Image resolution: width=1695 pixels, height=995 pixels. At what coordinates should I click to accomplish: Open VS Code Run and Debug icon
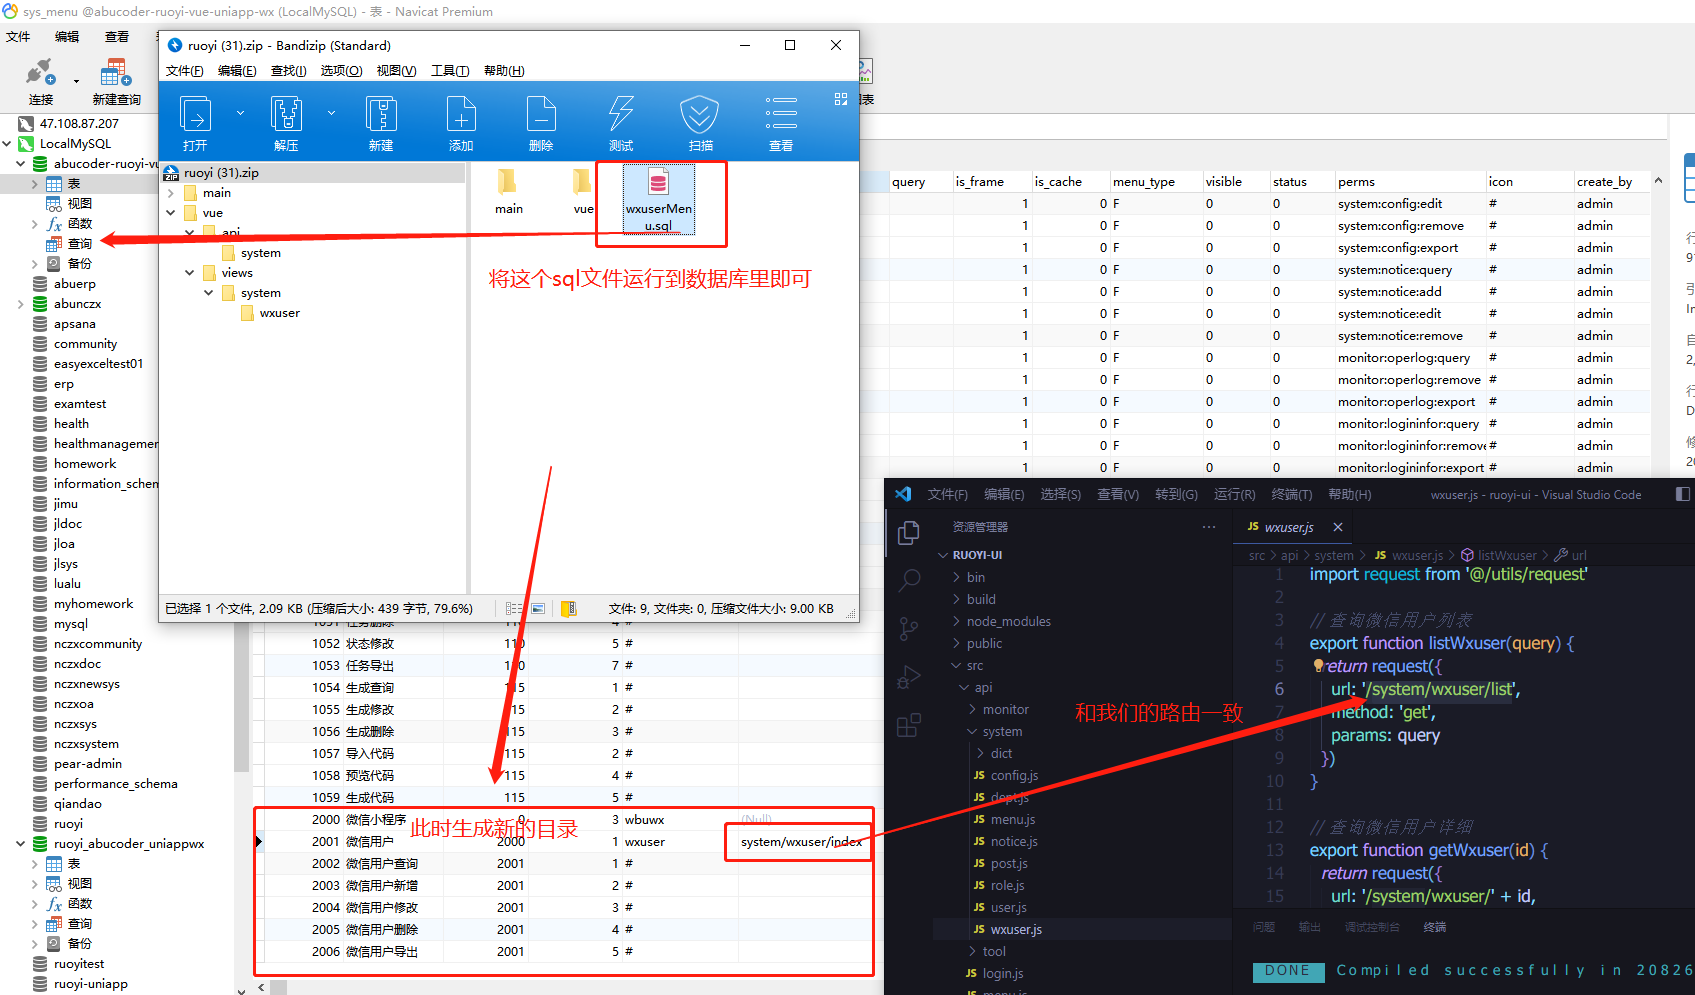coord(909,677)
